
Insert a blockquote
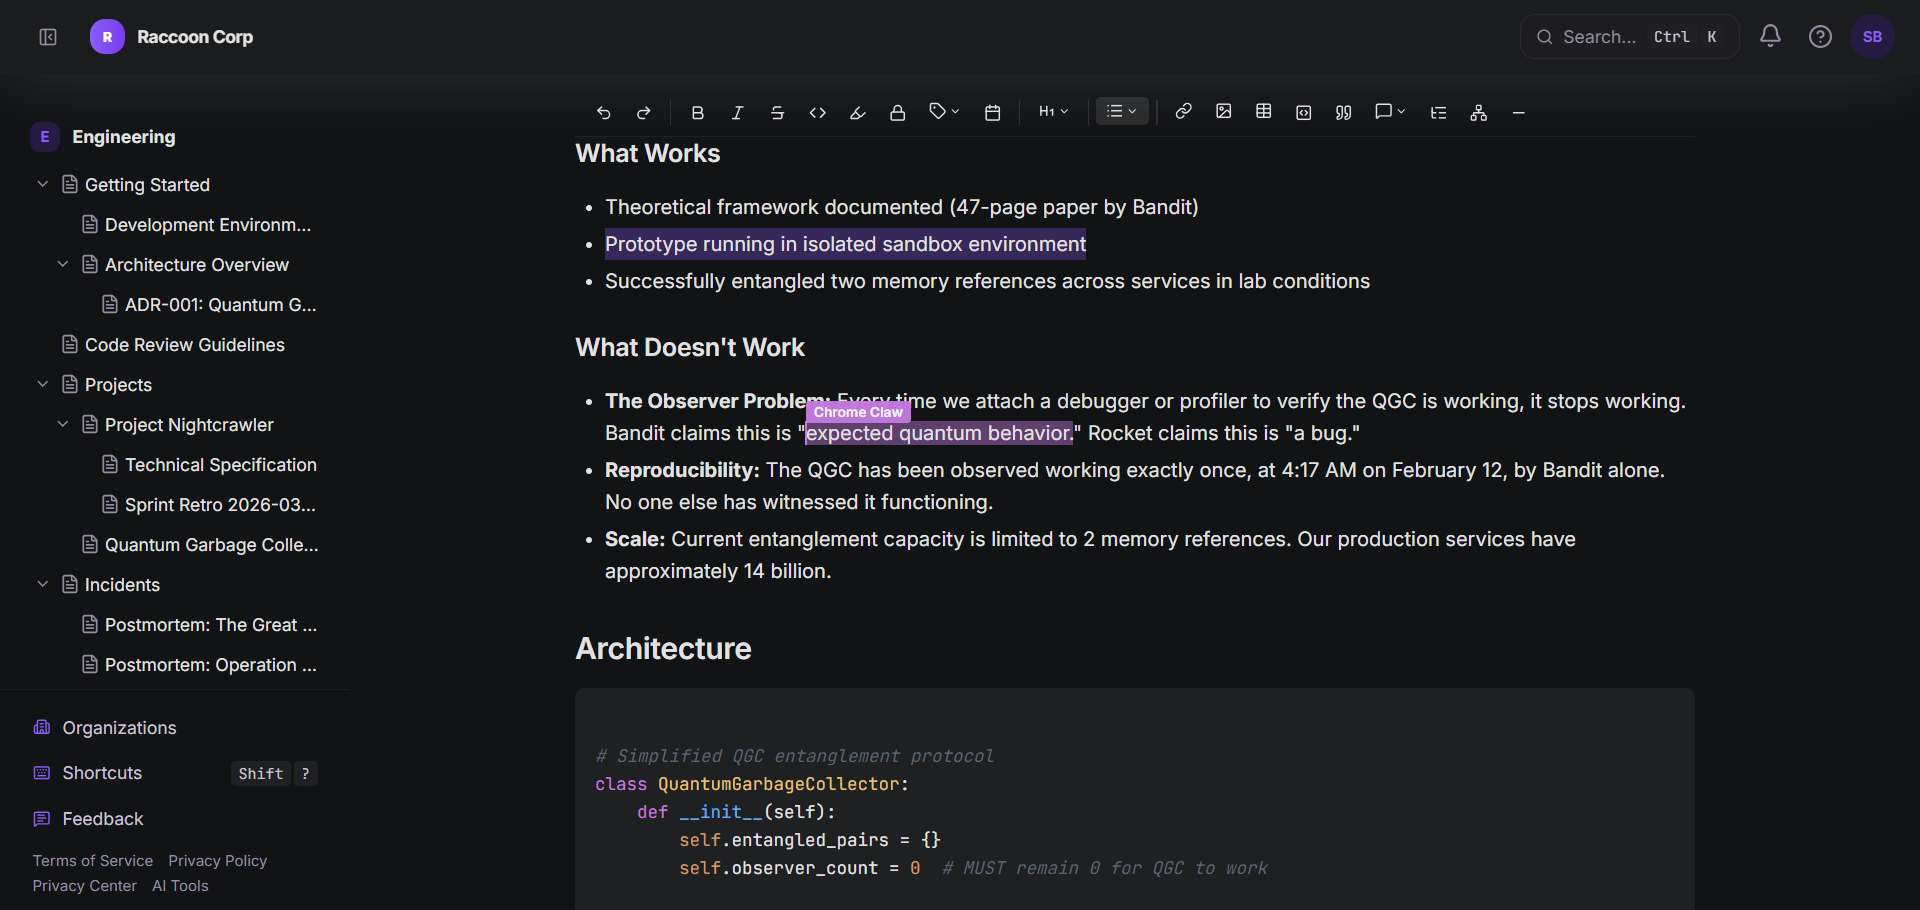(1343, 113)
